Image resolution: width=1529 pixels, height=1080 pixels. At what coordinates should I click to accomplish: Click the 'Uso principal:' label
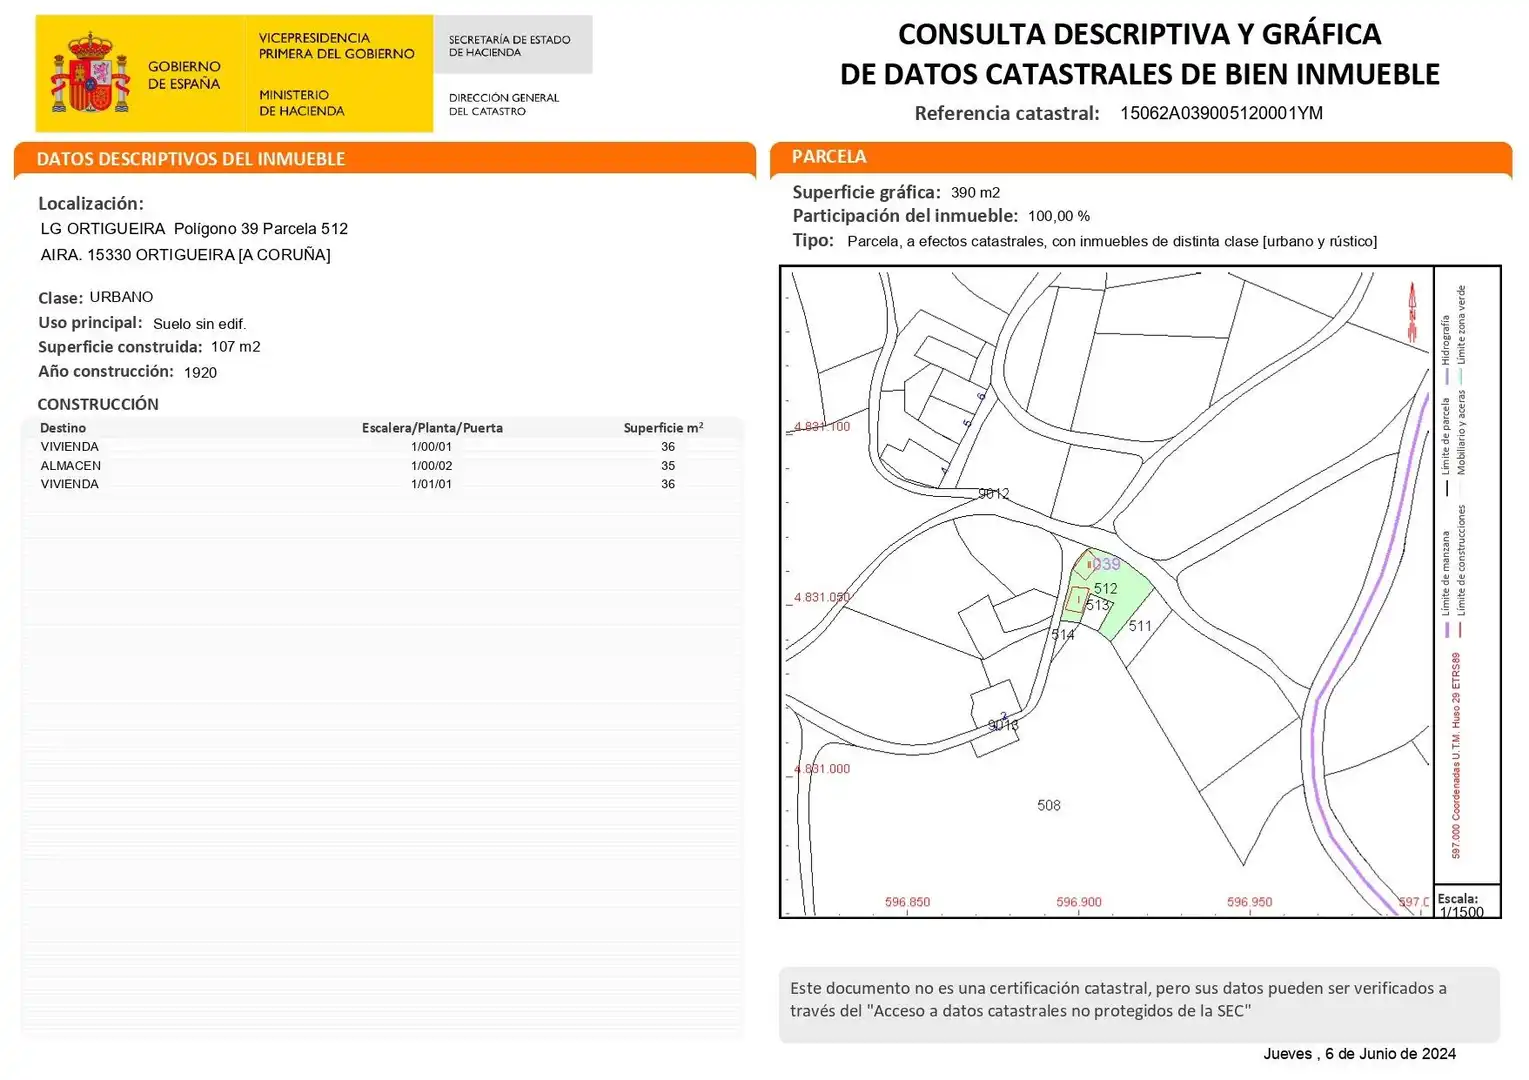click(90, 323)
